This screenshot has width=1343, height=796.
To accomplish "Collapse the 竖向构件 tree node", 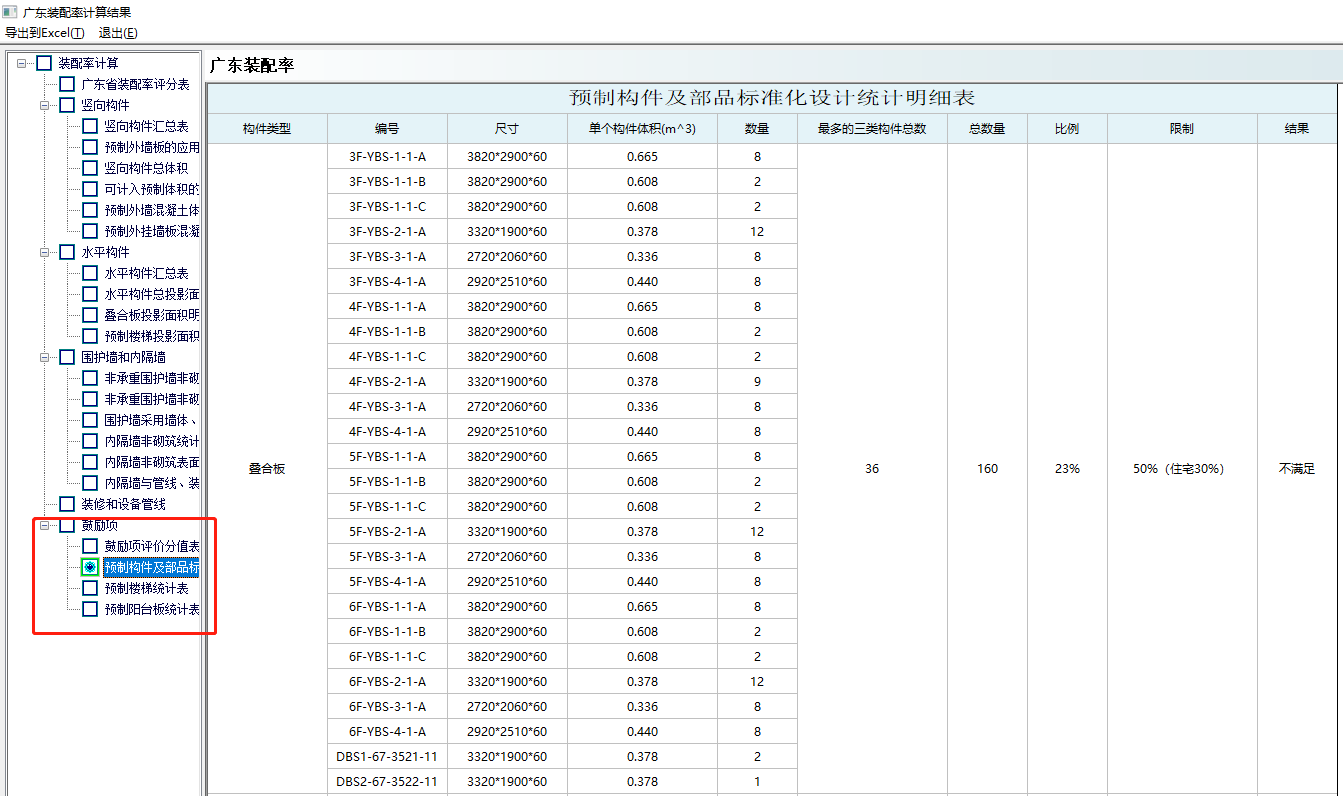I will click(x=45, y=105).
